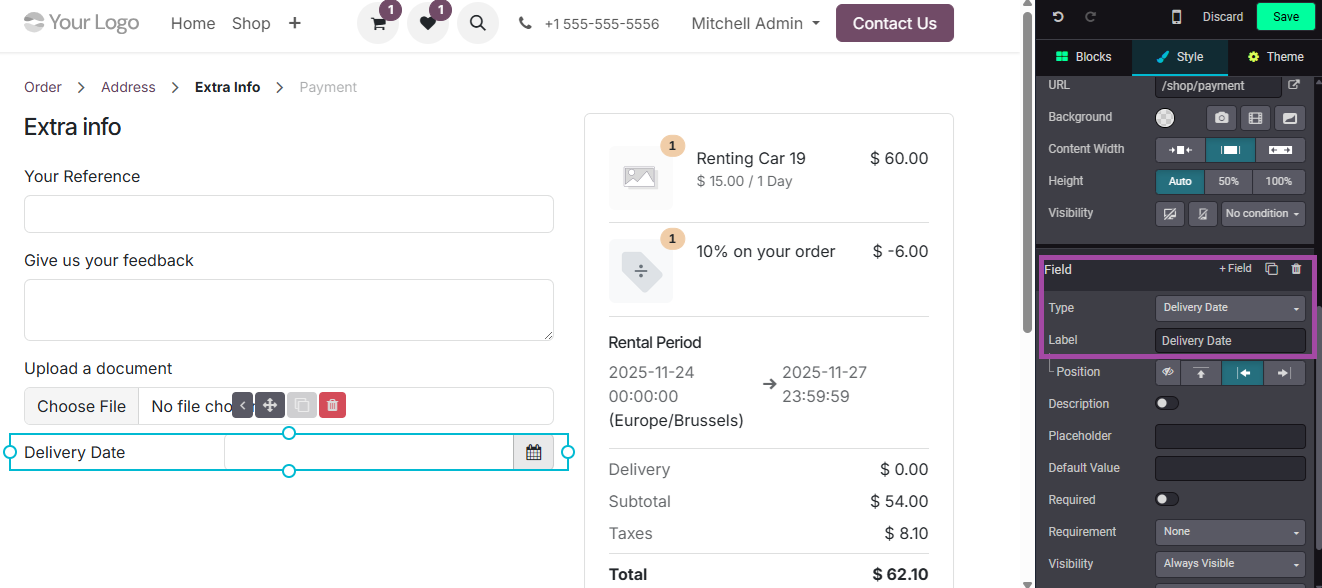Enable the Description toggle
Screen dimensions: 1322x588
(x=1167, y=404)
